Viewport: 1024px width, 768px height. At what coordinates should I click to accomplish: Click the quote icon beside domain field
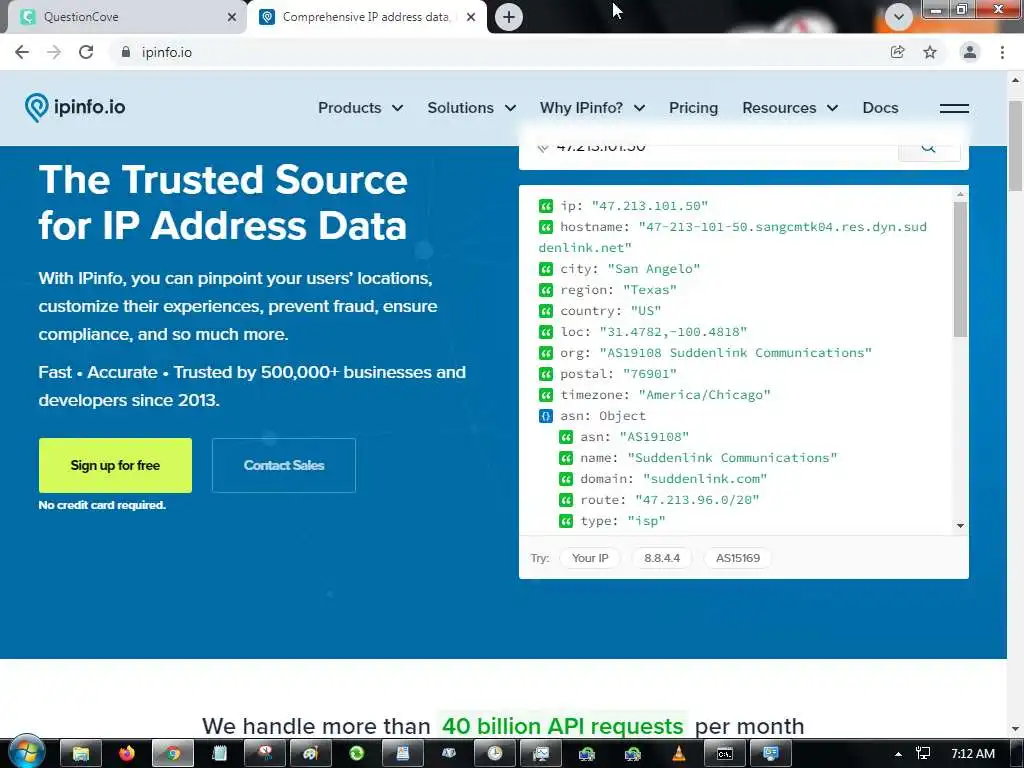coord(566,479)
